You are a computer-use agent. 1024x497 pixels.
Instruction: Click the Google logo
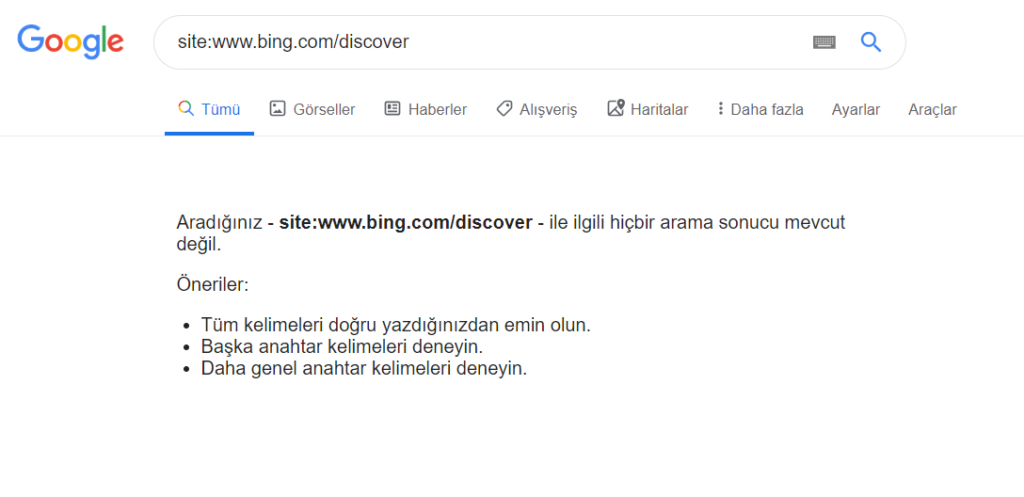[x=71, y=41]
